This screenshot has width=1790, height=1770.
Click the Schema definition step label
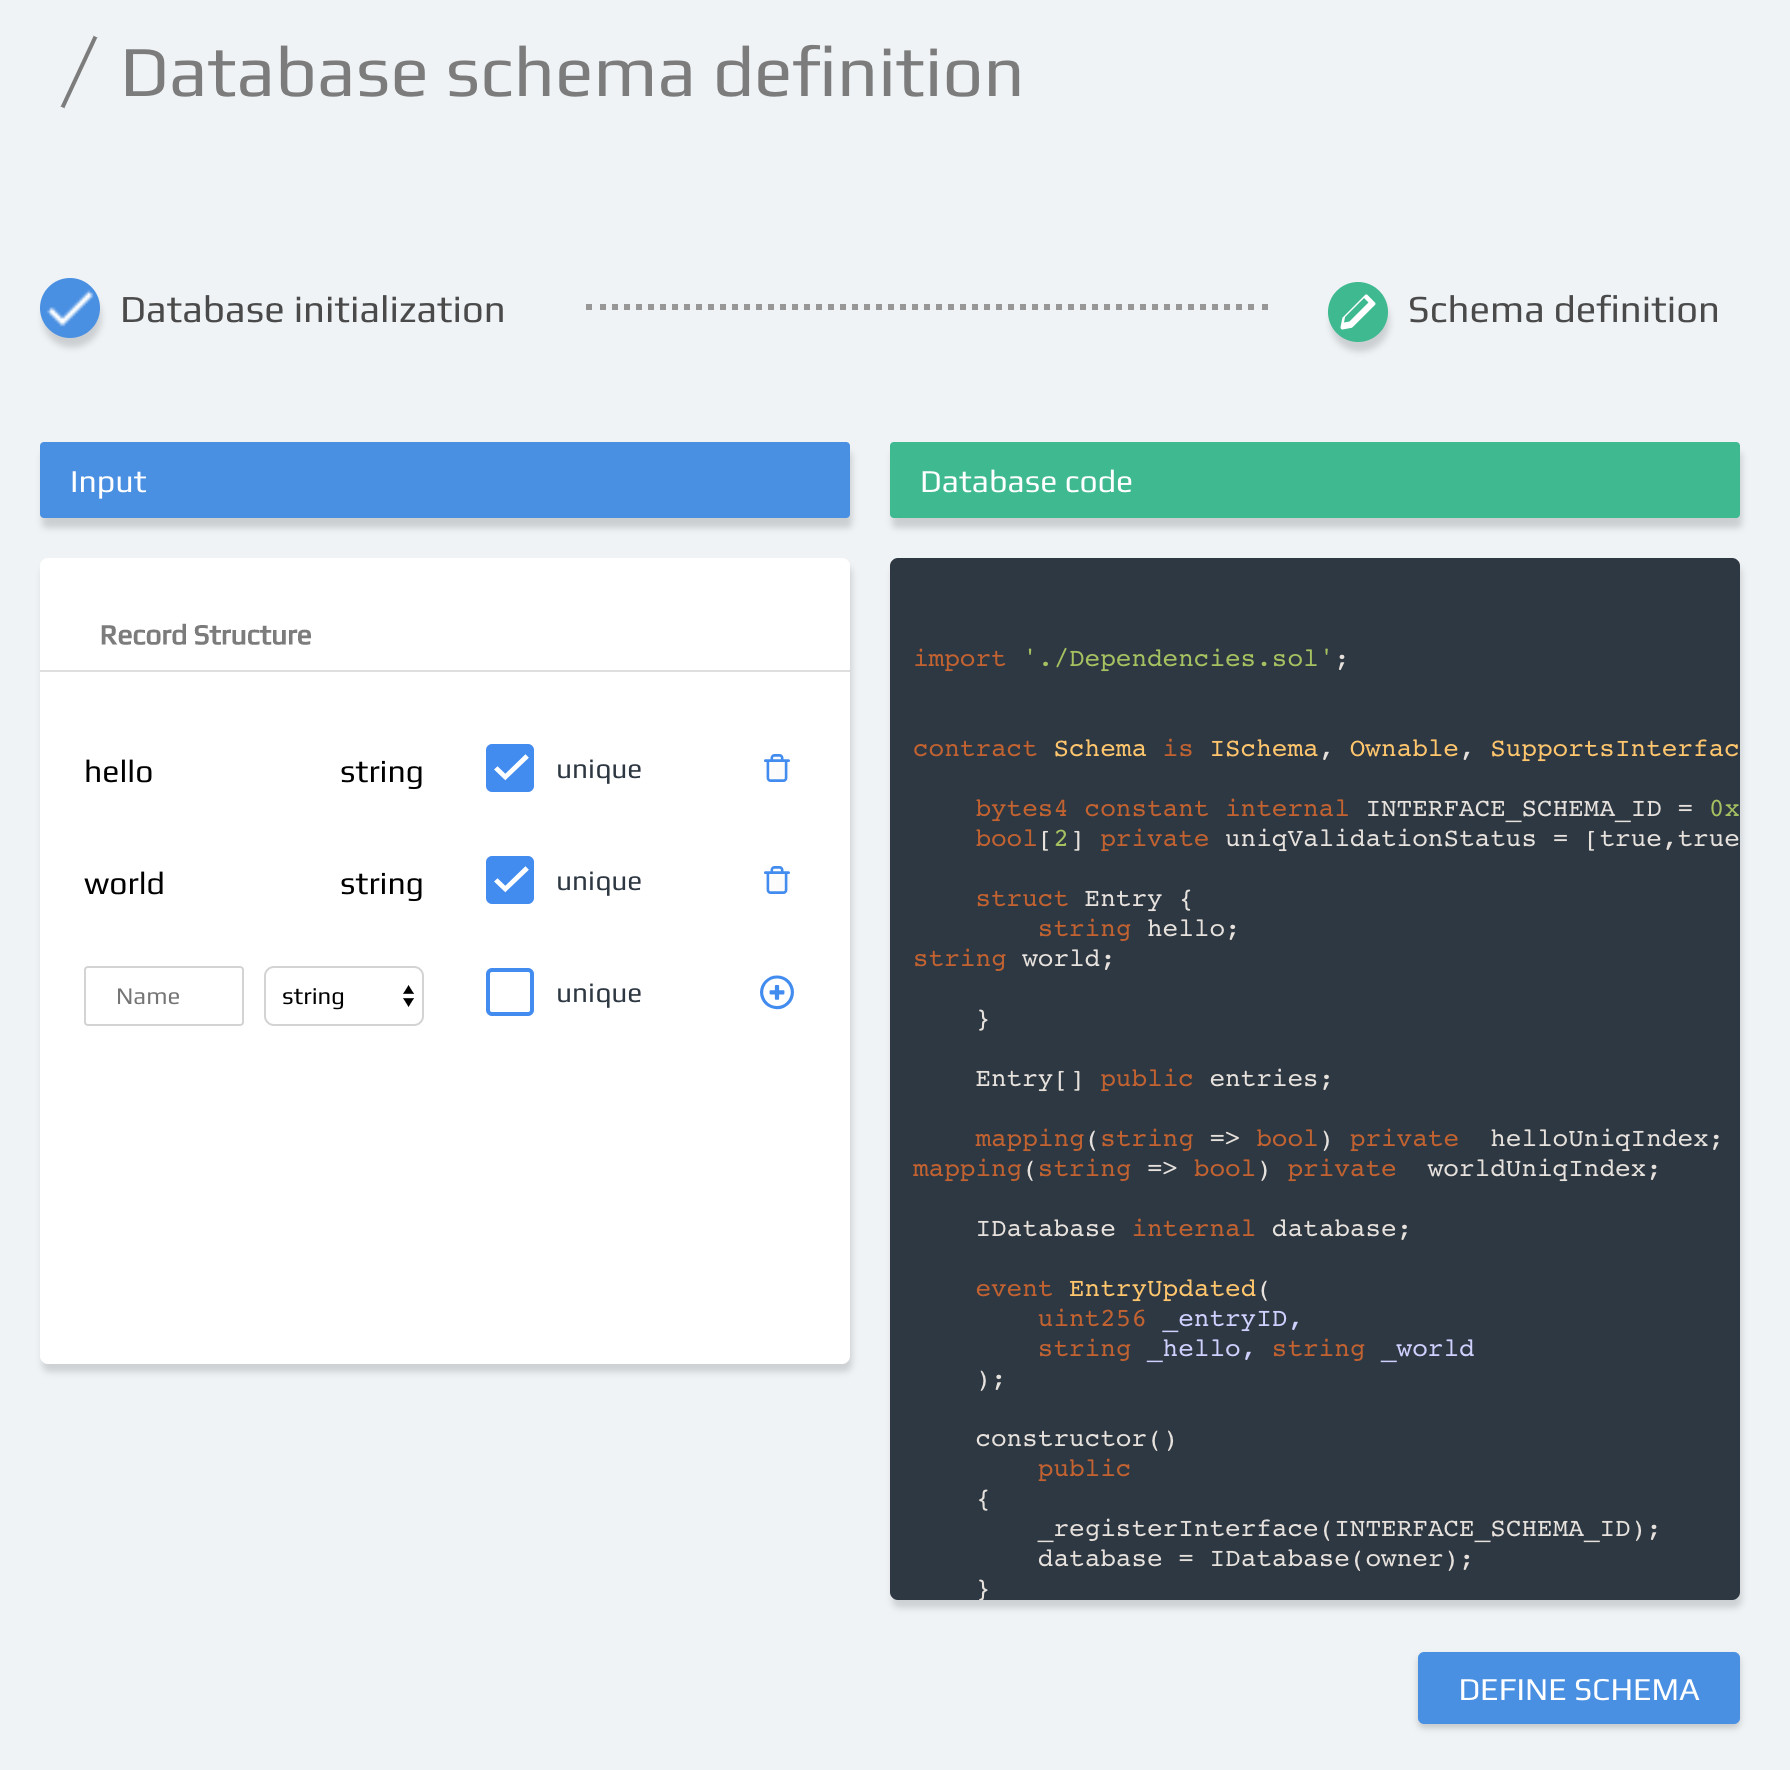1564,310
